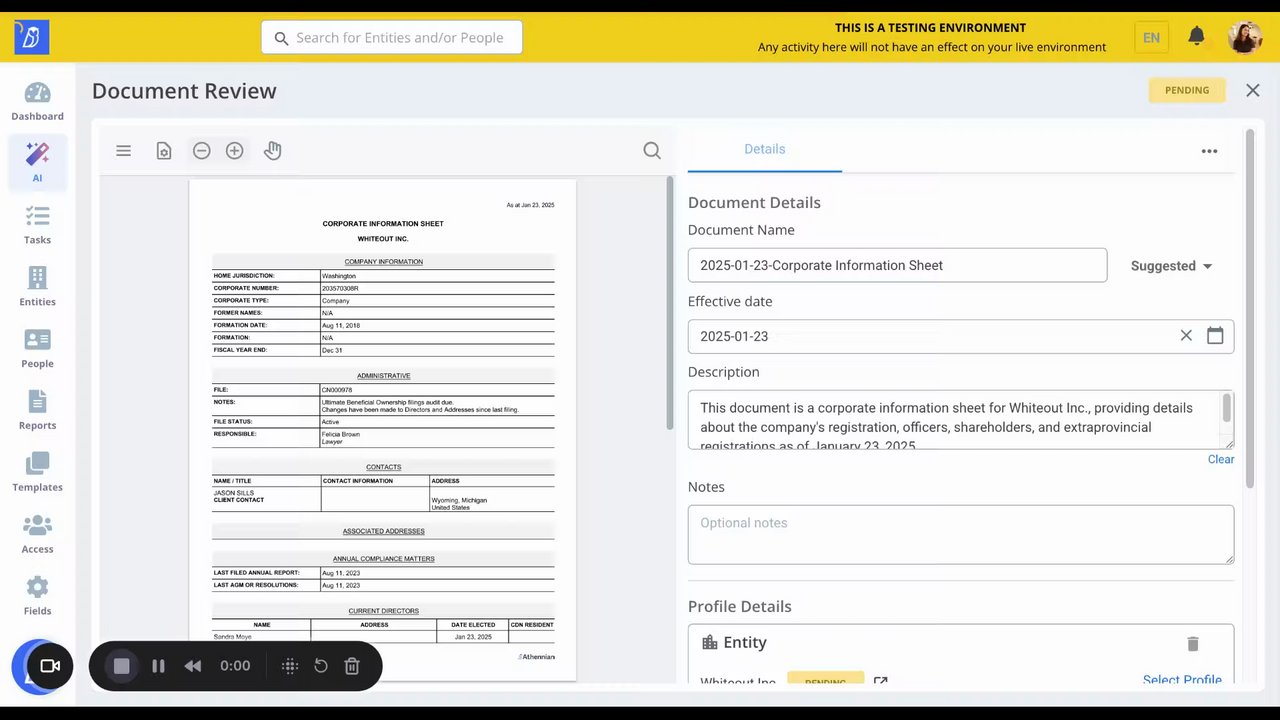Click the Athennian logo in the top bar
The width and height of the screenshot is (1280, 720).
[x=32, y=38]
